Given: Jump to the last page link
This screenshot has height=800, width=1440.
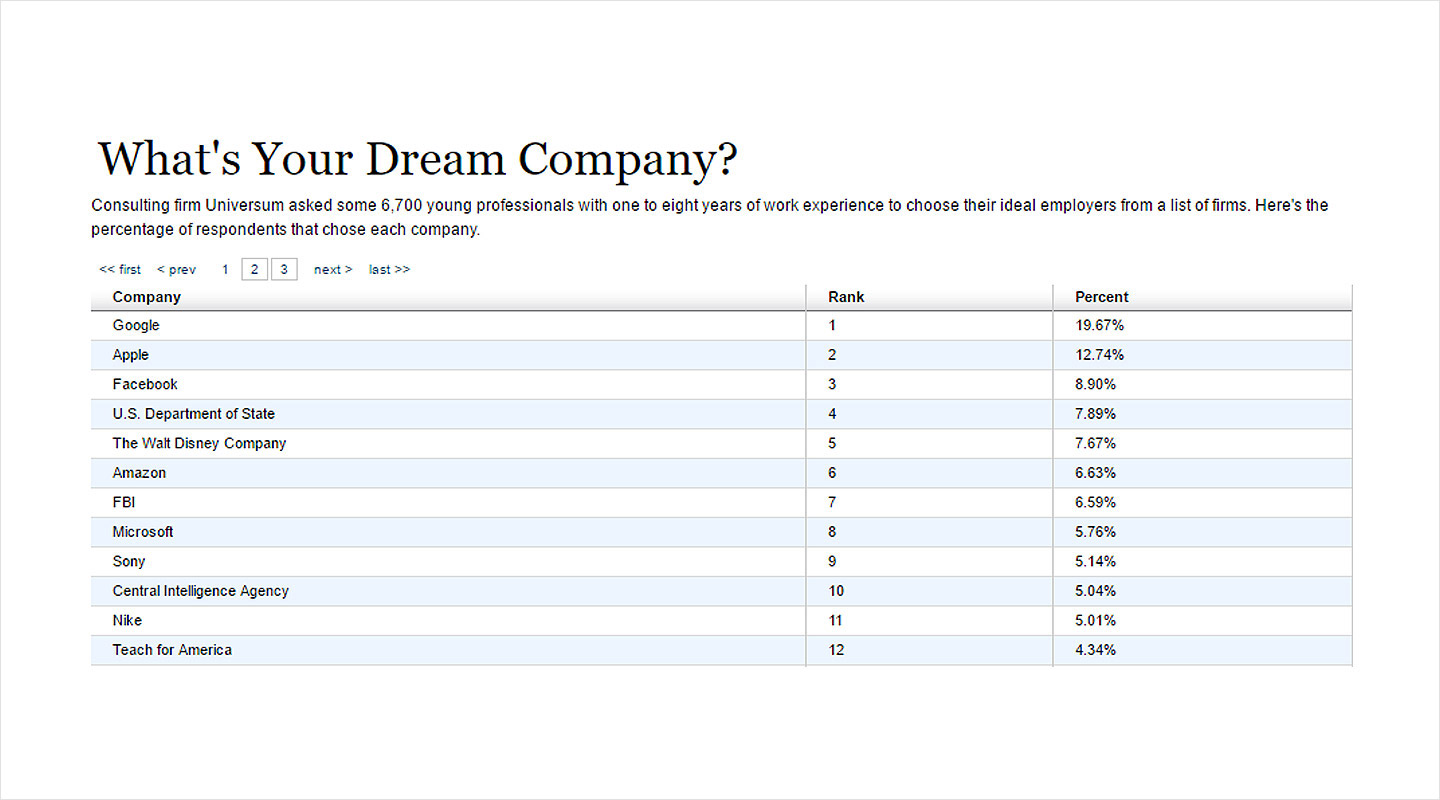Looking at the screenshot, I should (x=389, y=270).
